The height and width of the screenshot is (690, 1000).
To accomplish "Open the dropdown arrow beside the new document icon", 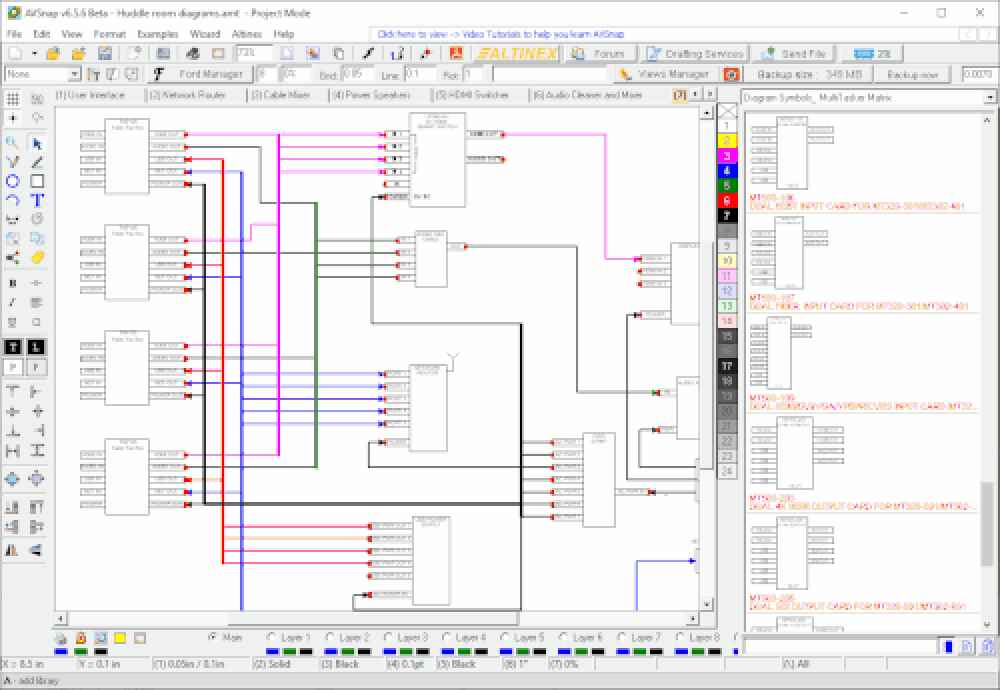I will (34, 54).
